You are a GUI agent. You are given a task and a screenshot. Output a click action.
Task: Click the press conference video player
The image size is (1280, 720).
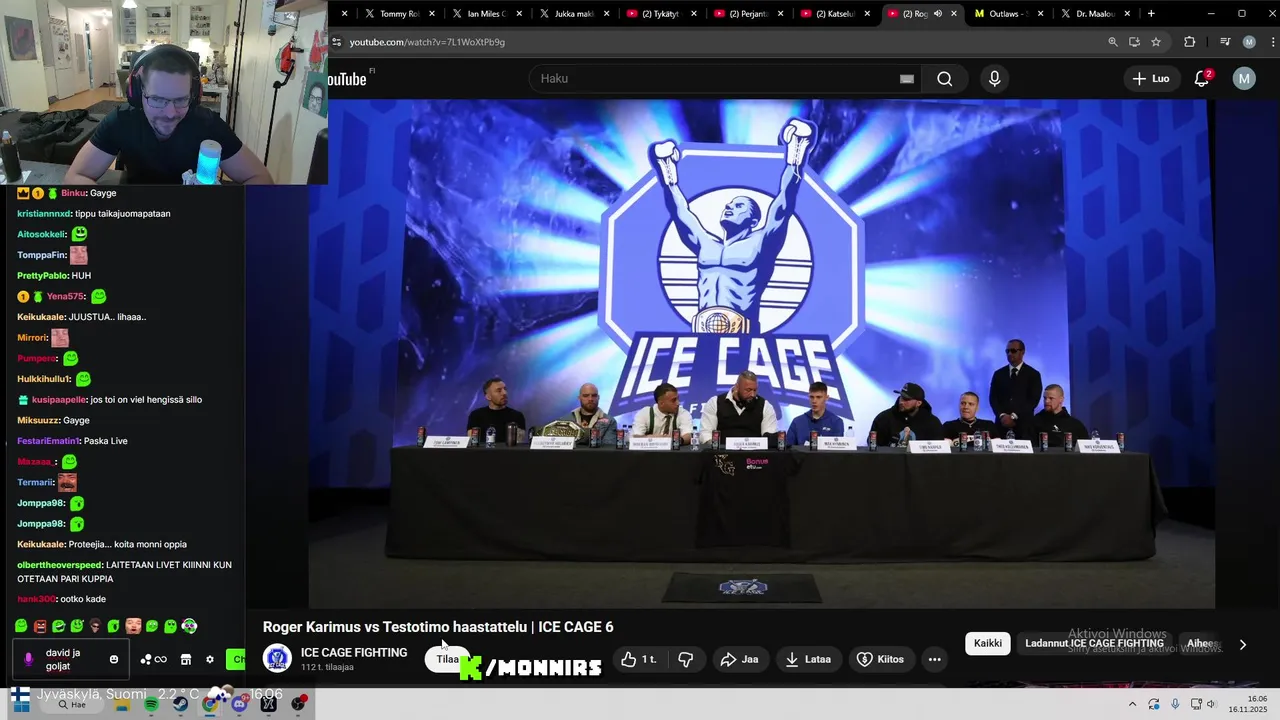pos(761,353)
